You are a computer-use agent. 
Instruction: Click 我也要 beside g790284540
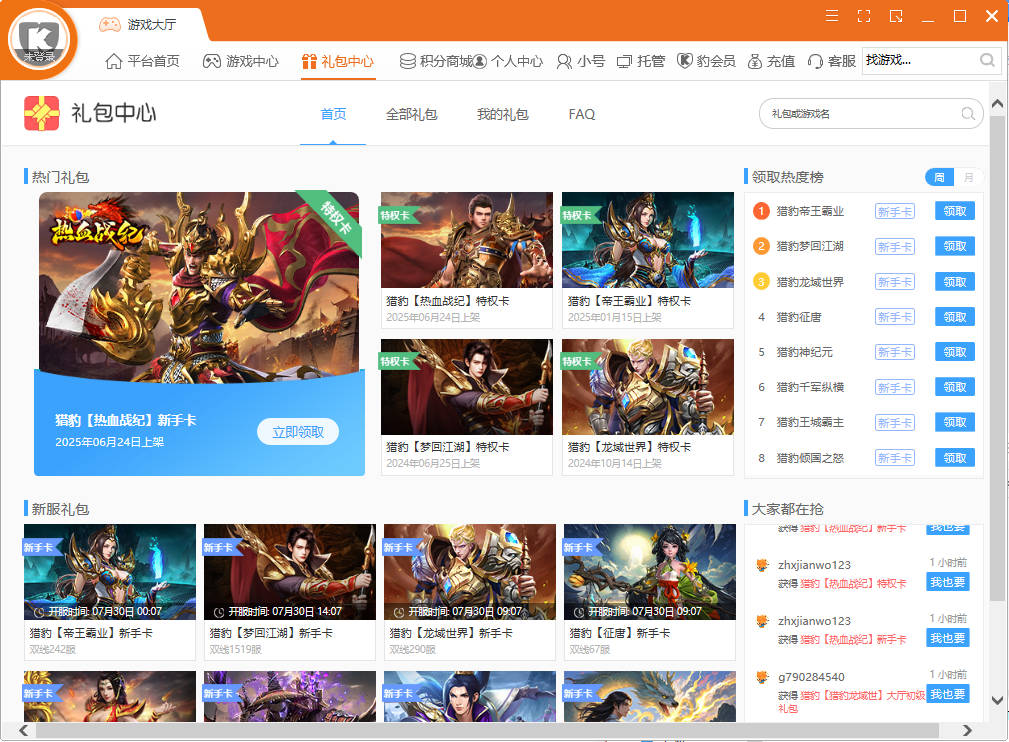[x=948, y=694]
